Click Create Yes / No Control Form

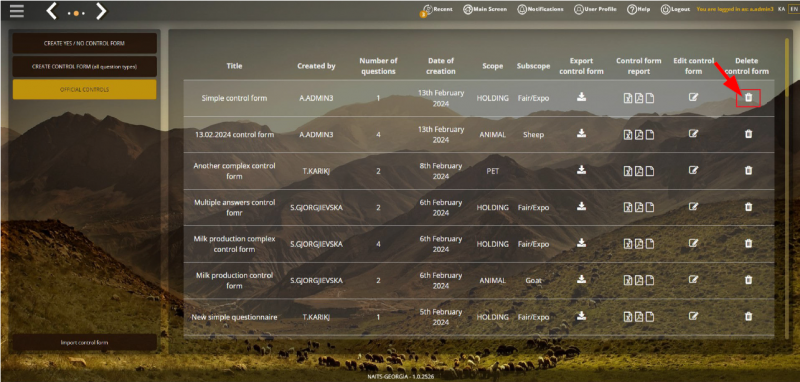click(85, 43)
